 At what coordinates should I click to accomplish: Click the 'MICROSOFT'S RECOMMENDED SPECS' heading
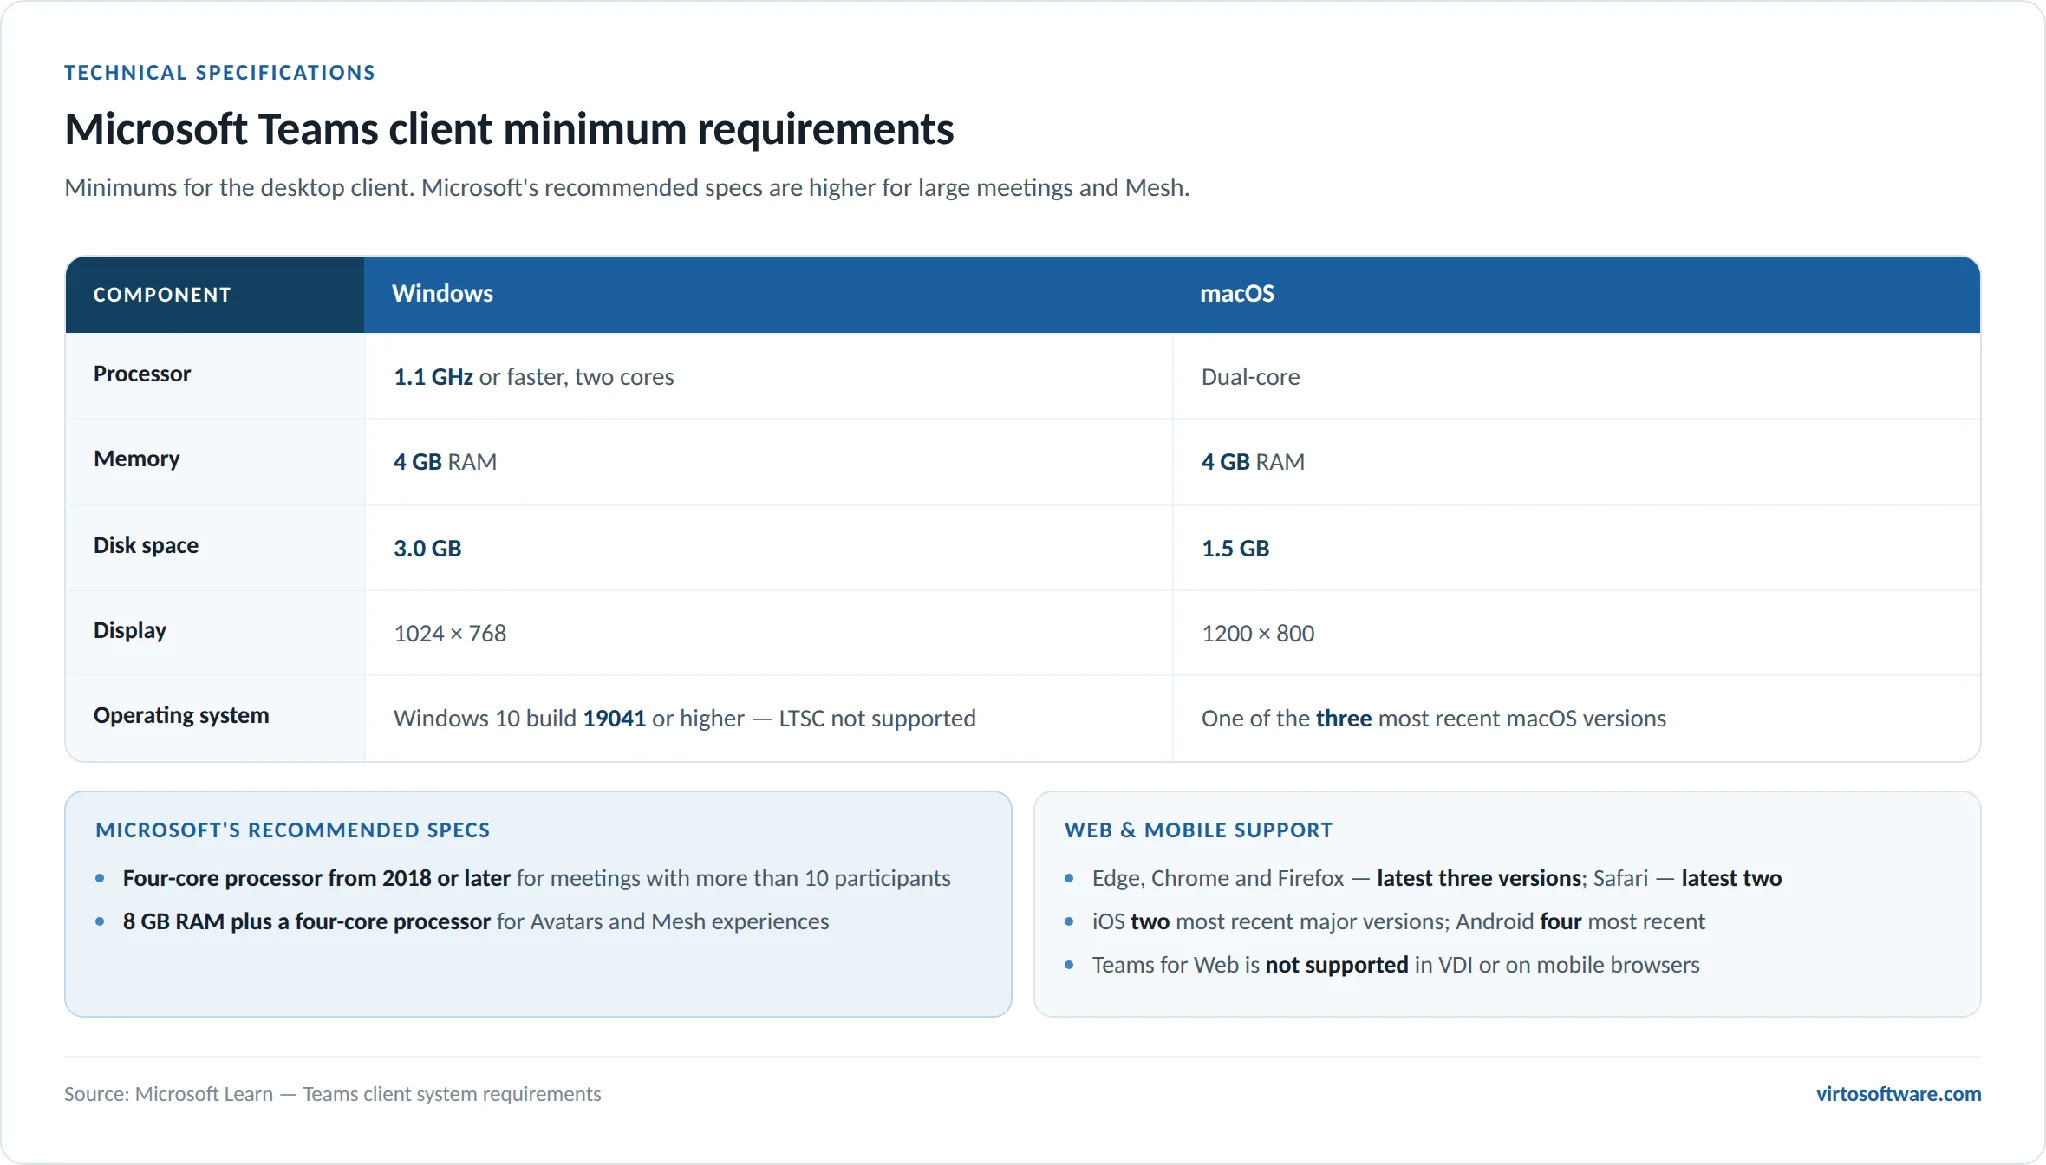click(x=293, y=830)
